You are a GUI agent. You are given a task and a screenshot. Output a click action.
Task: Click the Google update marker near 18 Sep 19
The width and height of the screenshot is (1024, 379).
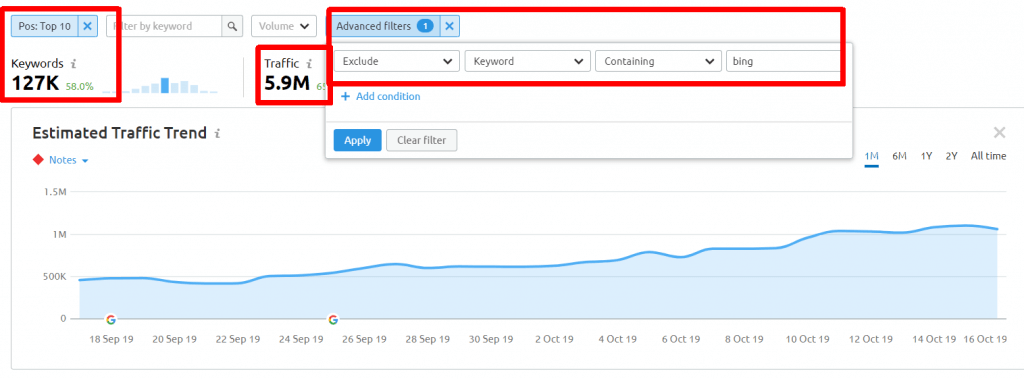(110, 320)
